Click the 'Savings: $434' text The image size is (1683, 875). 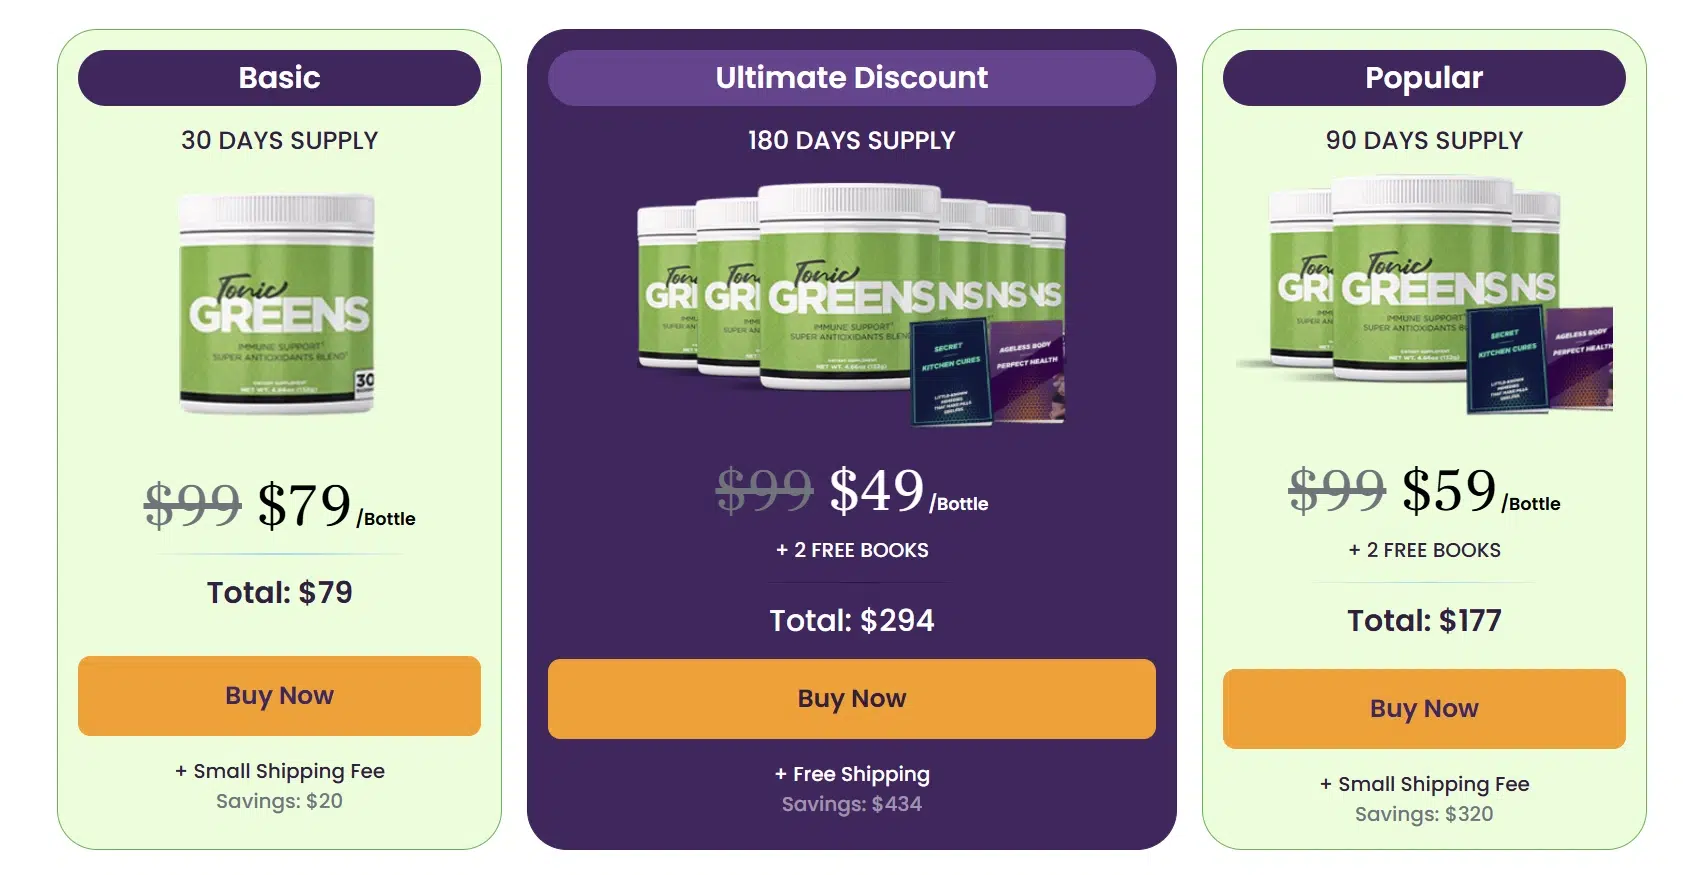coord(852,804)
